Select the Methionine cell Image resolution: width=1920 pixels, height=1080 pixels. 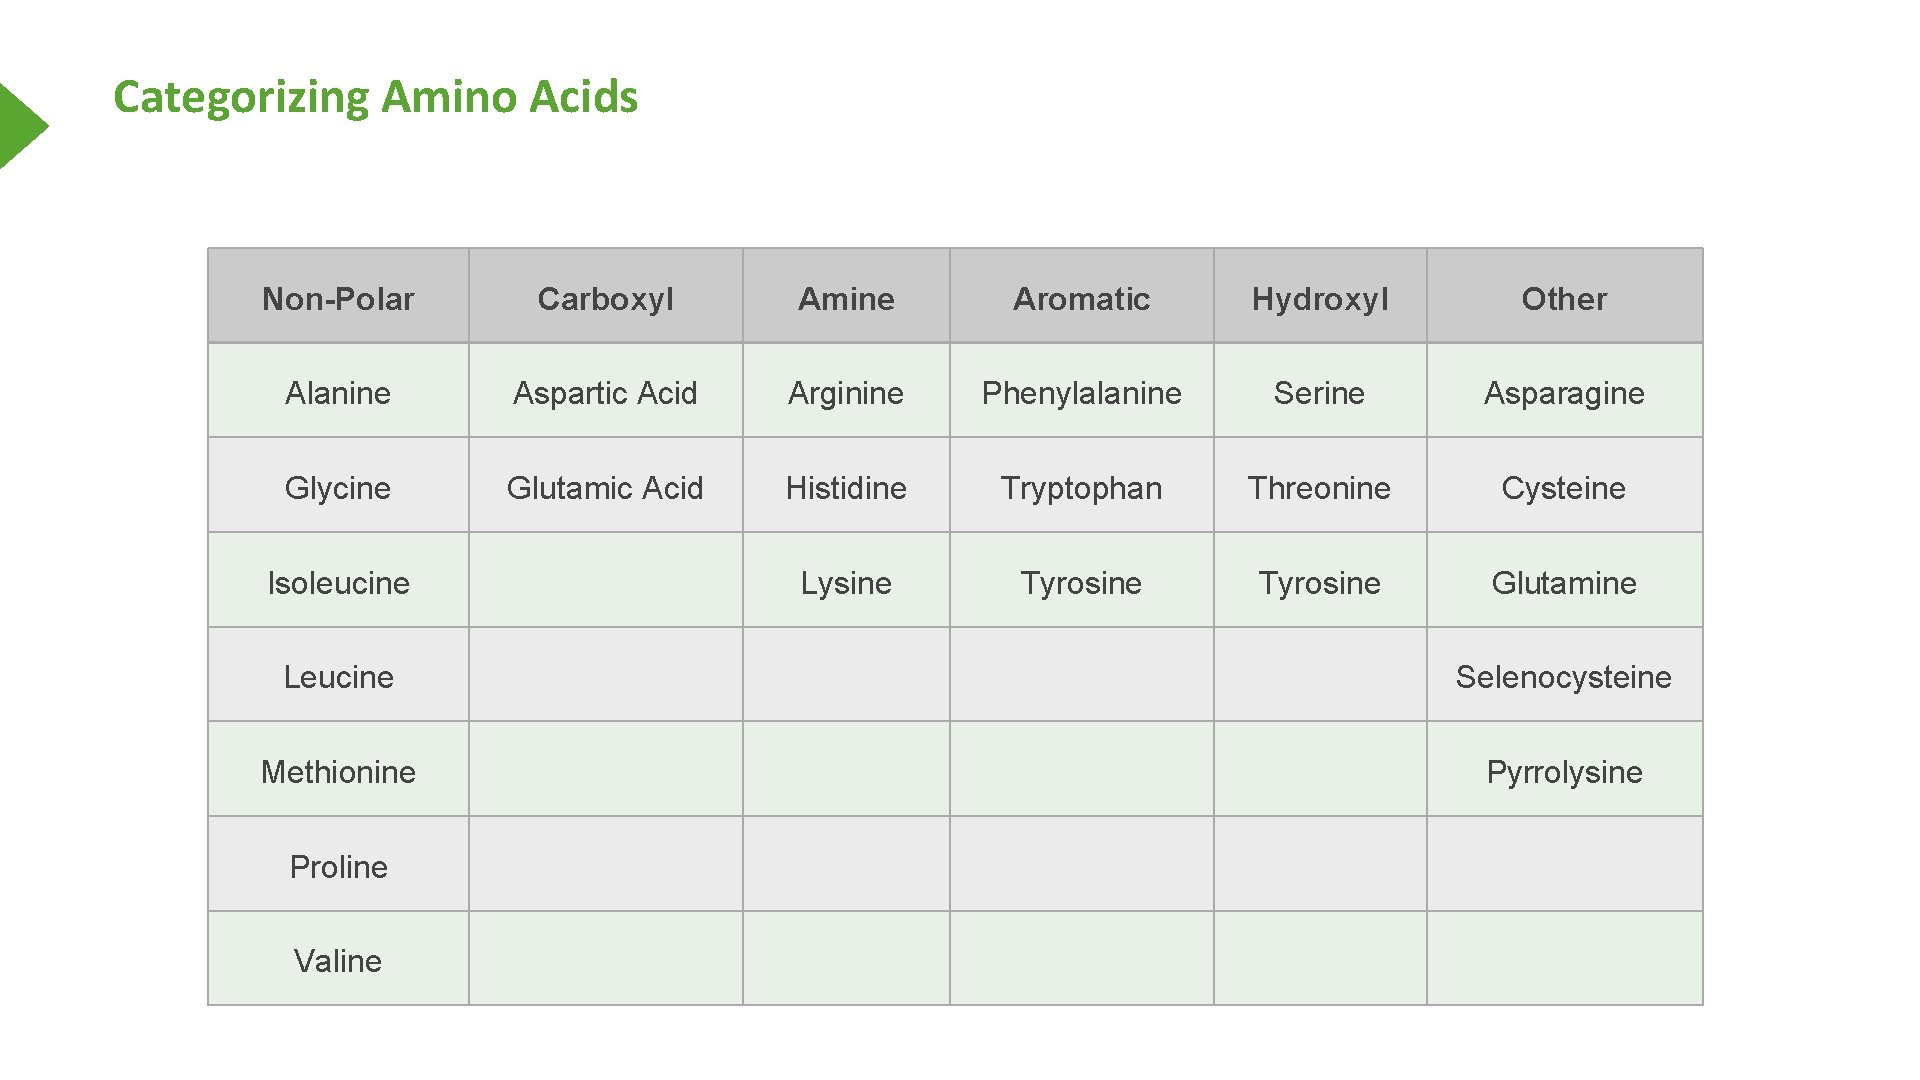pos(338,772)
